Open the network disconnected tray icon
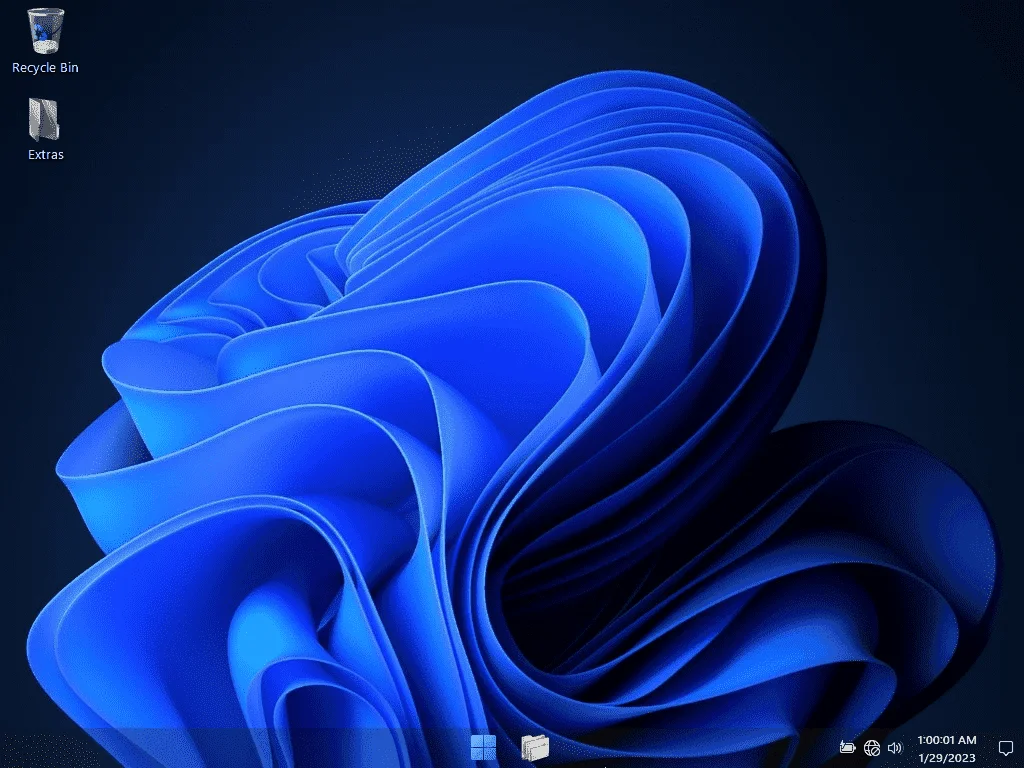This screenshot has width=1024, height=768. coord(871,748)
